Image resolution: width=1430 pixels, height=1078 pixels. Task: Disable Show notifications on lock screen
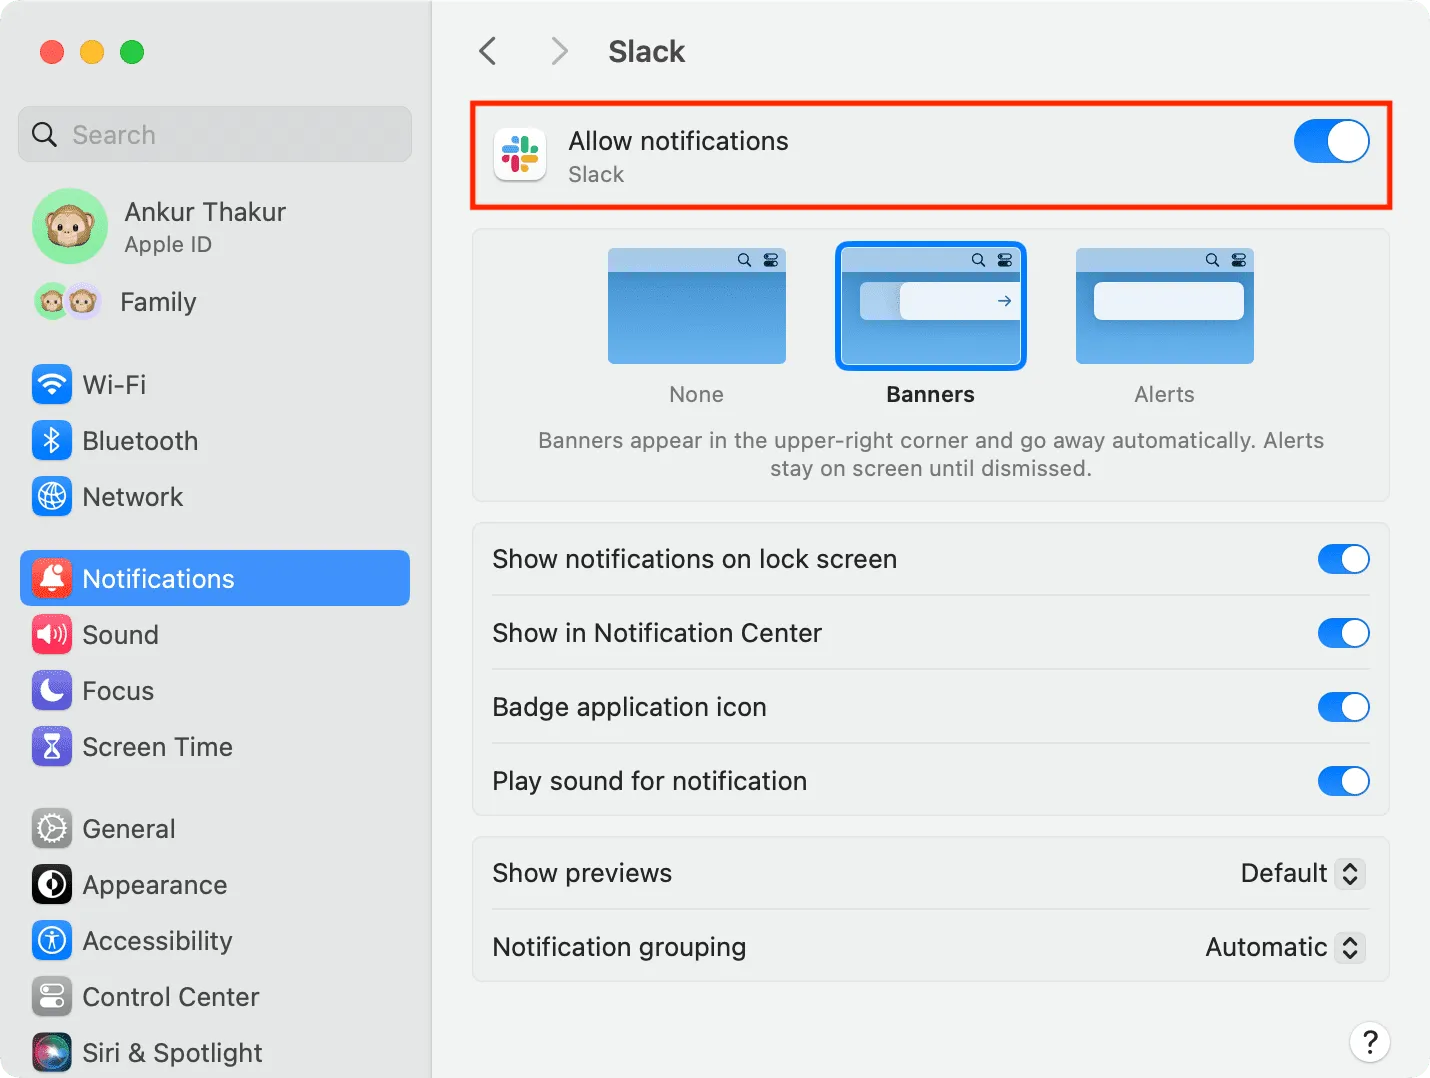(x=1344, y=559)
